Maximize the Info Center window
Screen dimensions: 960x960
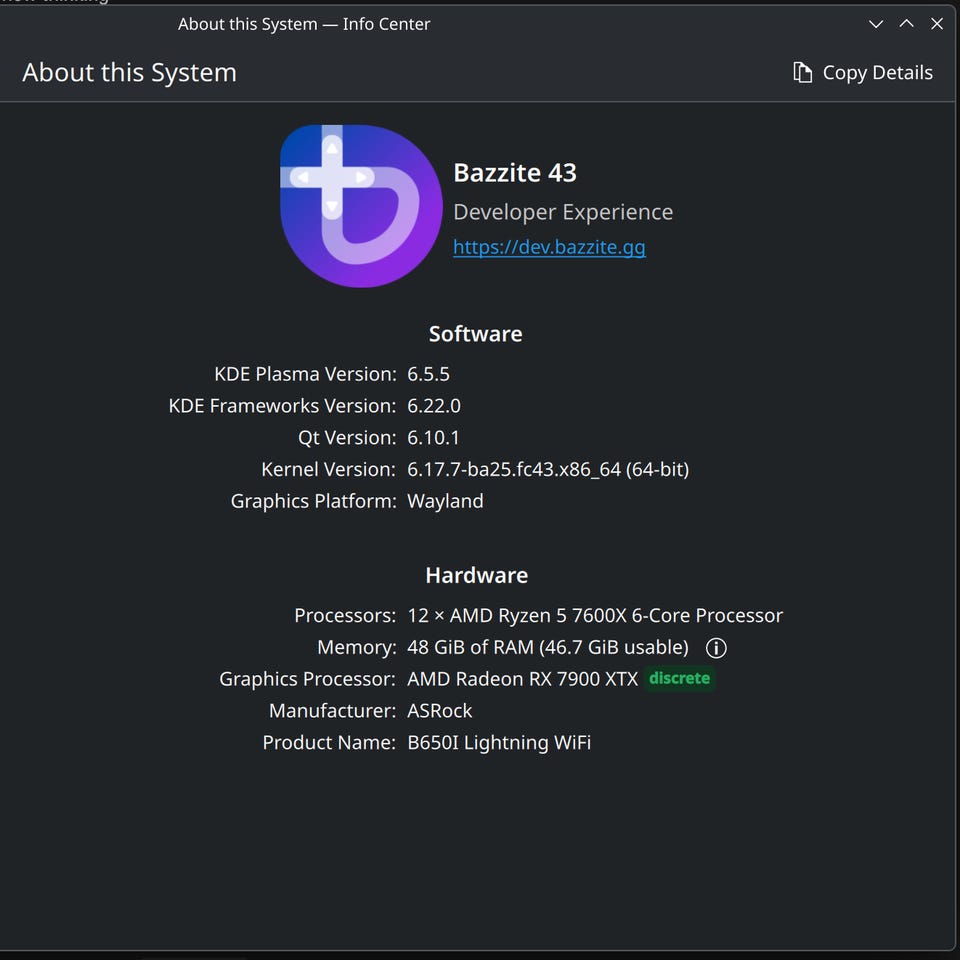(x=906, y=24)
